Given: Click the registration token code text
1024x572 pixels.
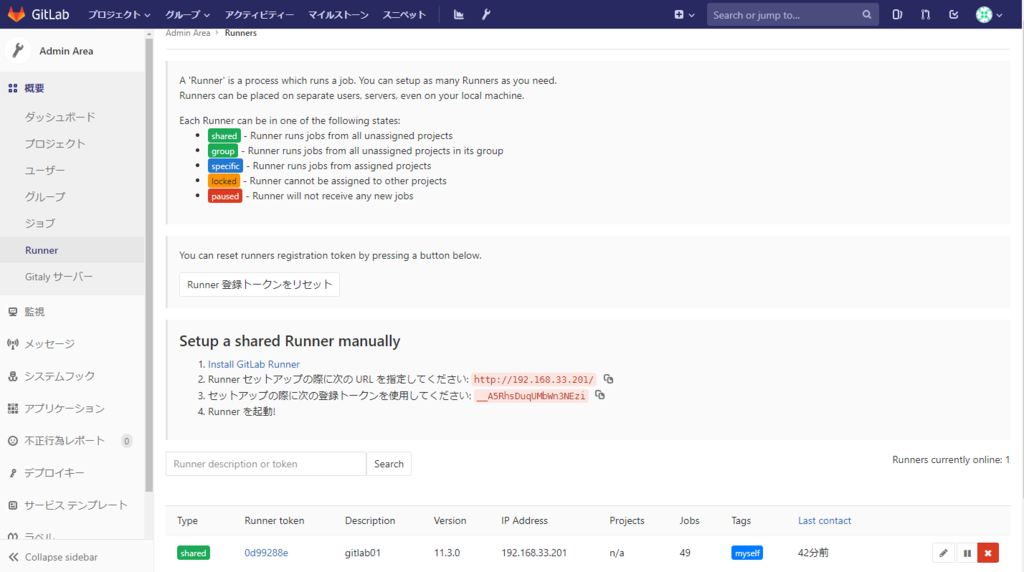Looking at the screenshot, I should click(x=532, y=396).
